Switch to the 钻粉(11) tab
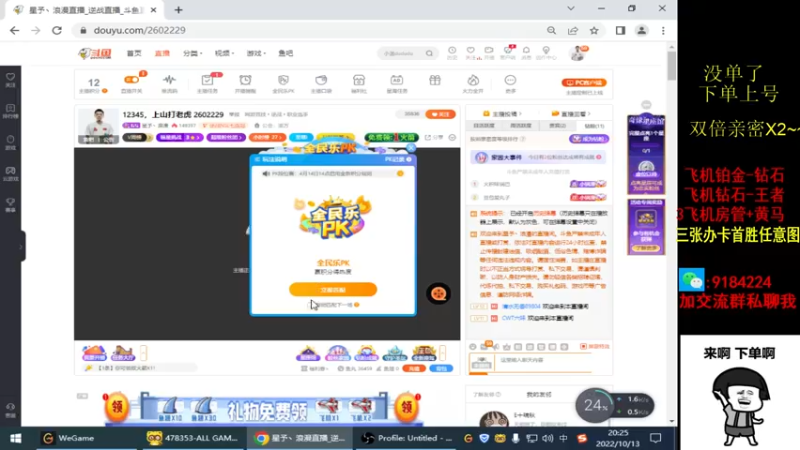 [594, 126]
